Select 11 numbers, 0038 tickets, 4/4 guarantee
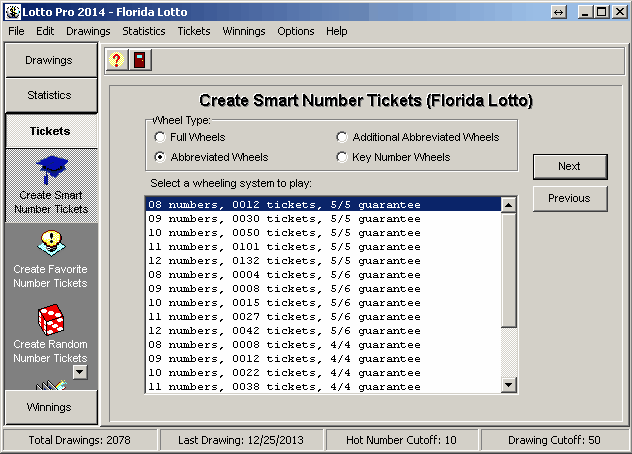 [x=323, y=386]
